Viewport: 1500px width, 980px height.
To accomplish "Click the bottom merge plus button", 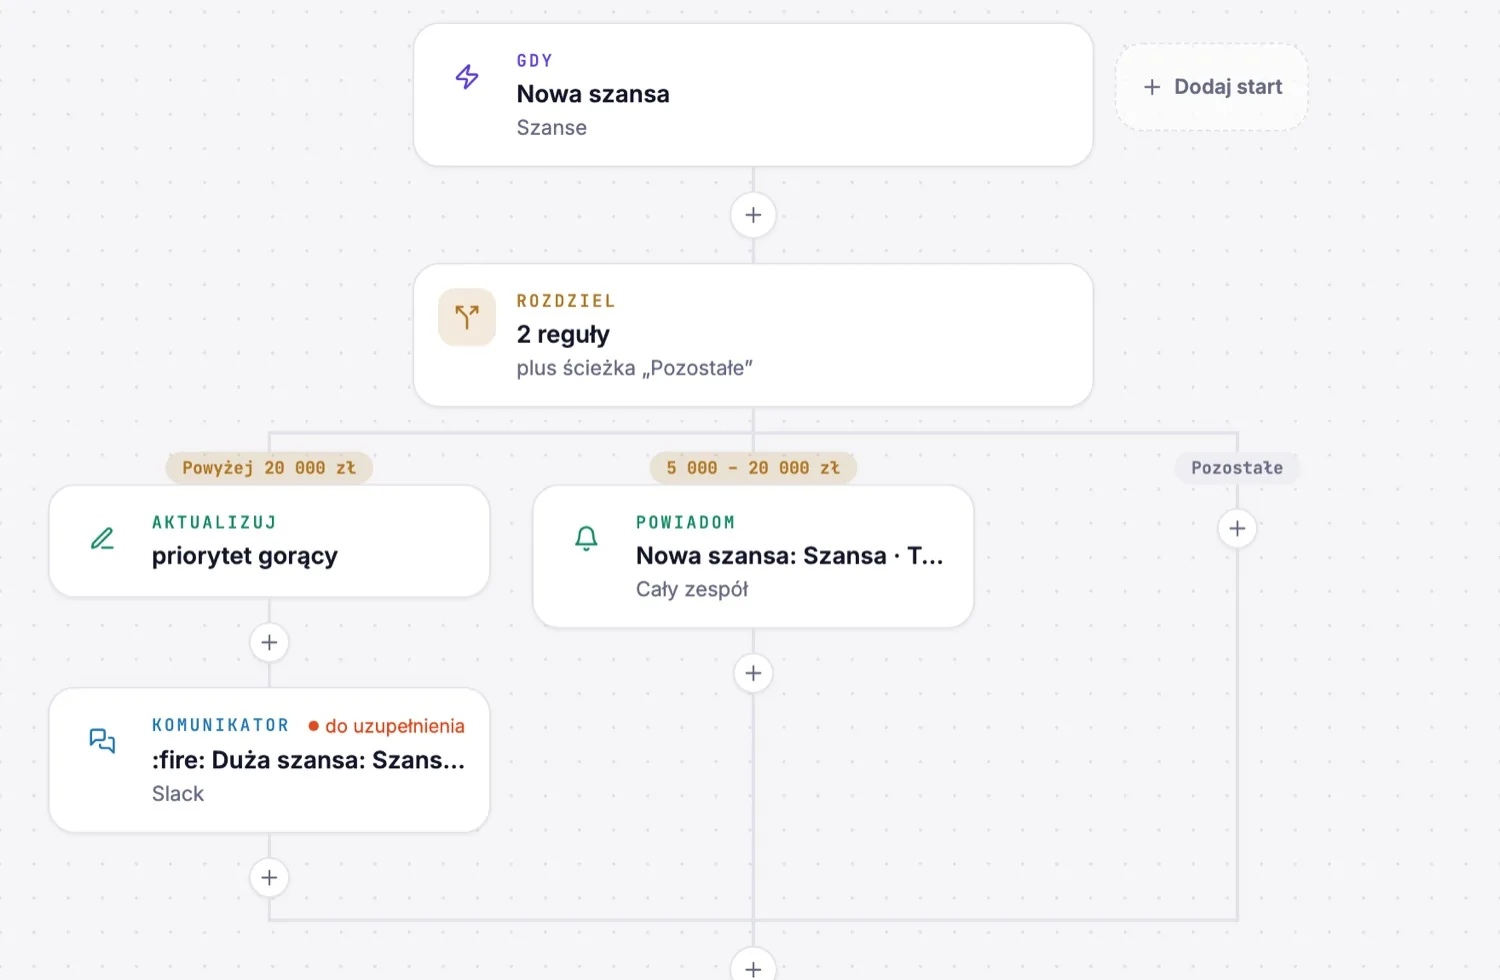I will pyautogui.click(x=753, y=966).
